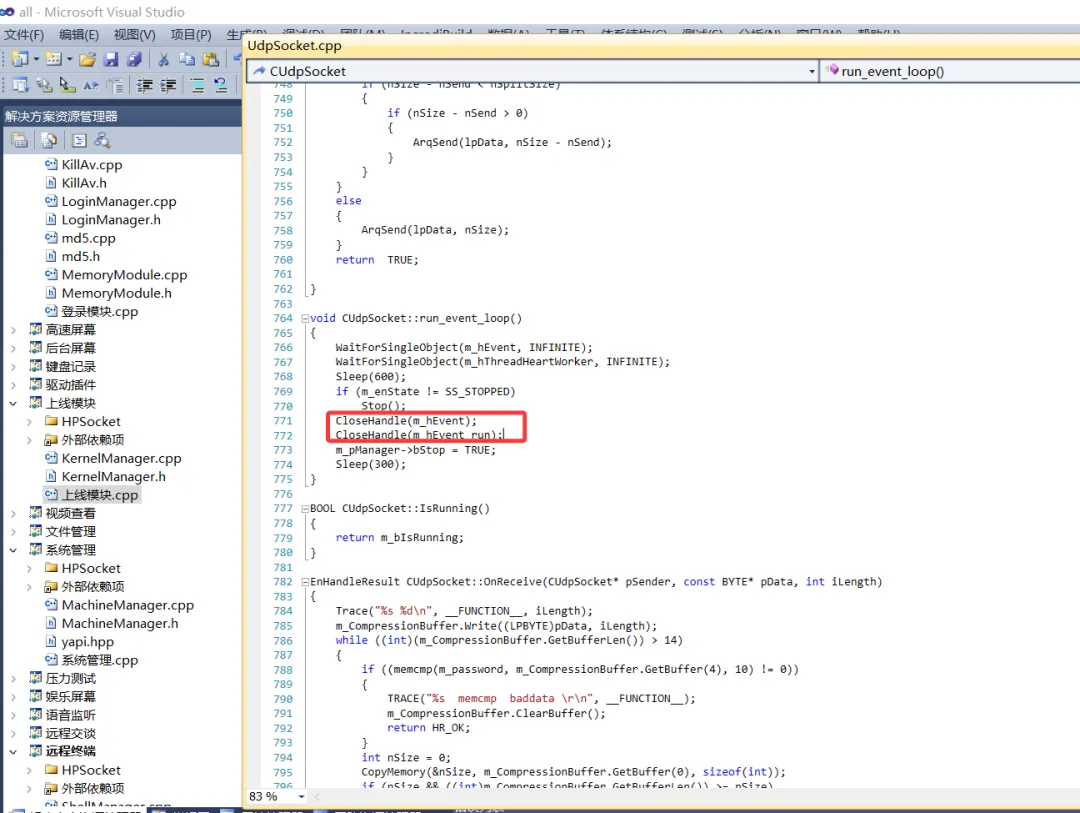The height and width of the screenshot is (813, 1080).
Task: Click the Decrease Indent icon
Action: point(145,85)
